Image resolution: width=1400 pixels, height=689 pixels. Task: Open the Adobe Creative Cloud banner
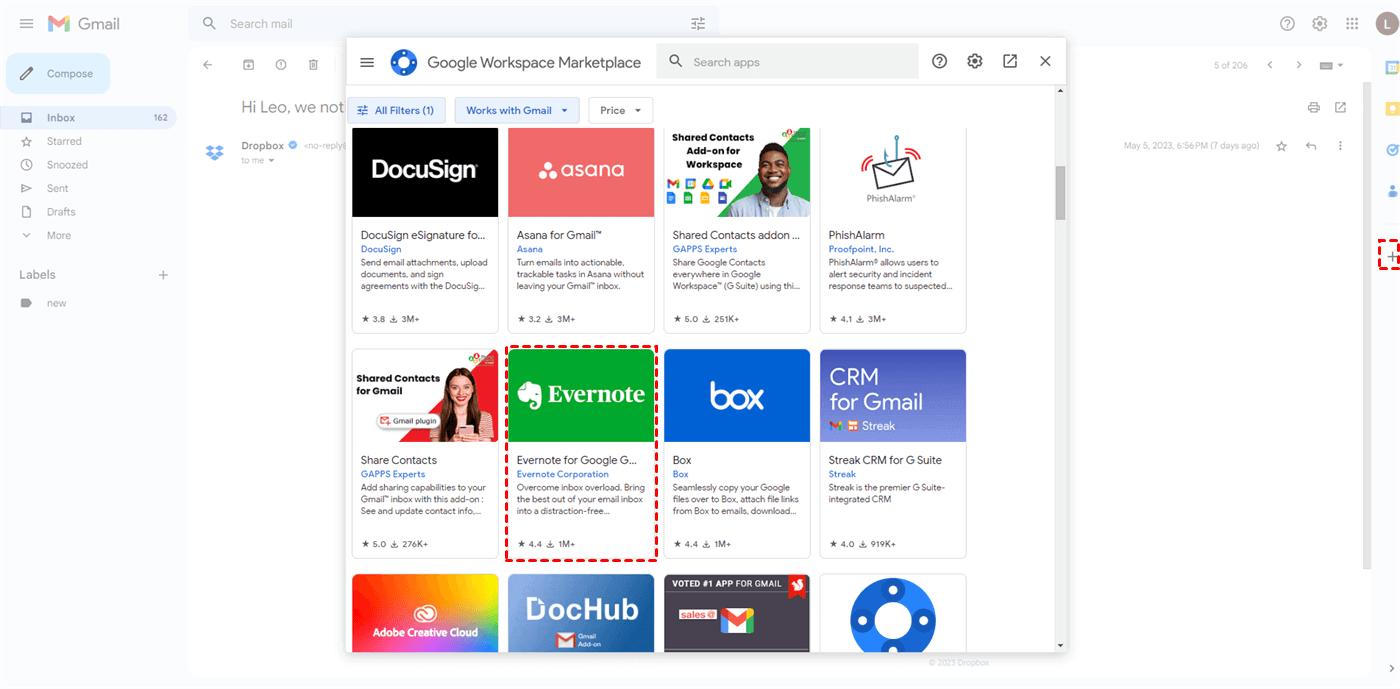425,613
